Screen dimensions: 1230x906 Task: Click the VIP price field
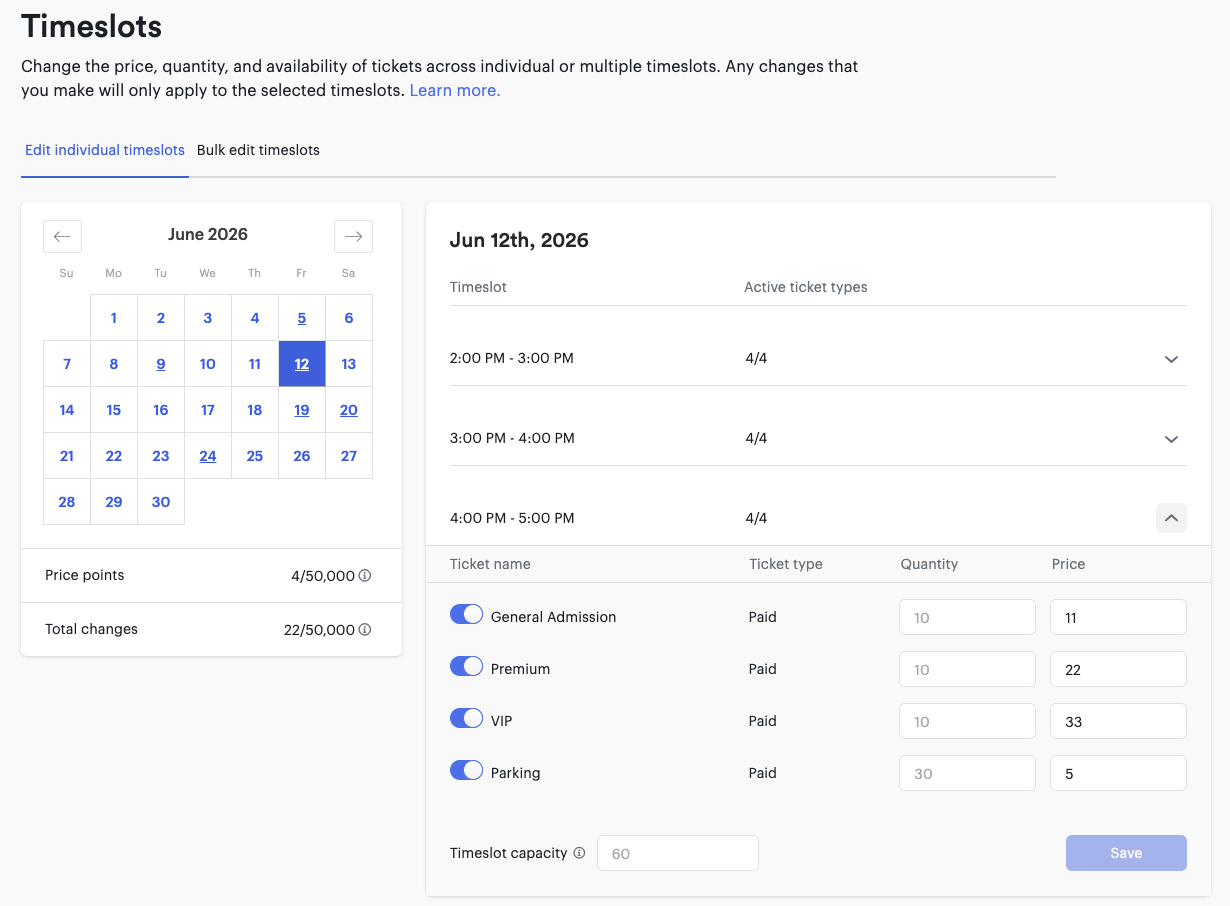1118,721
